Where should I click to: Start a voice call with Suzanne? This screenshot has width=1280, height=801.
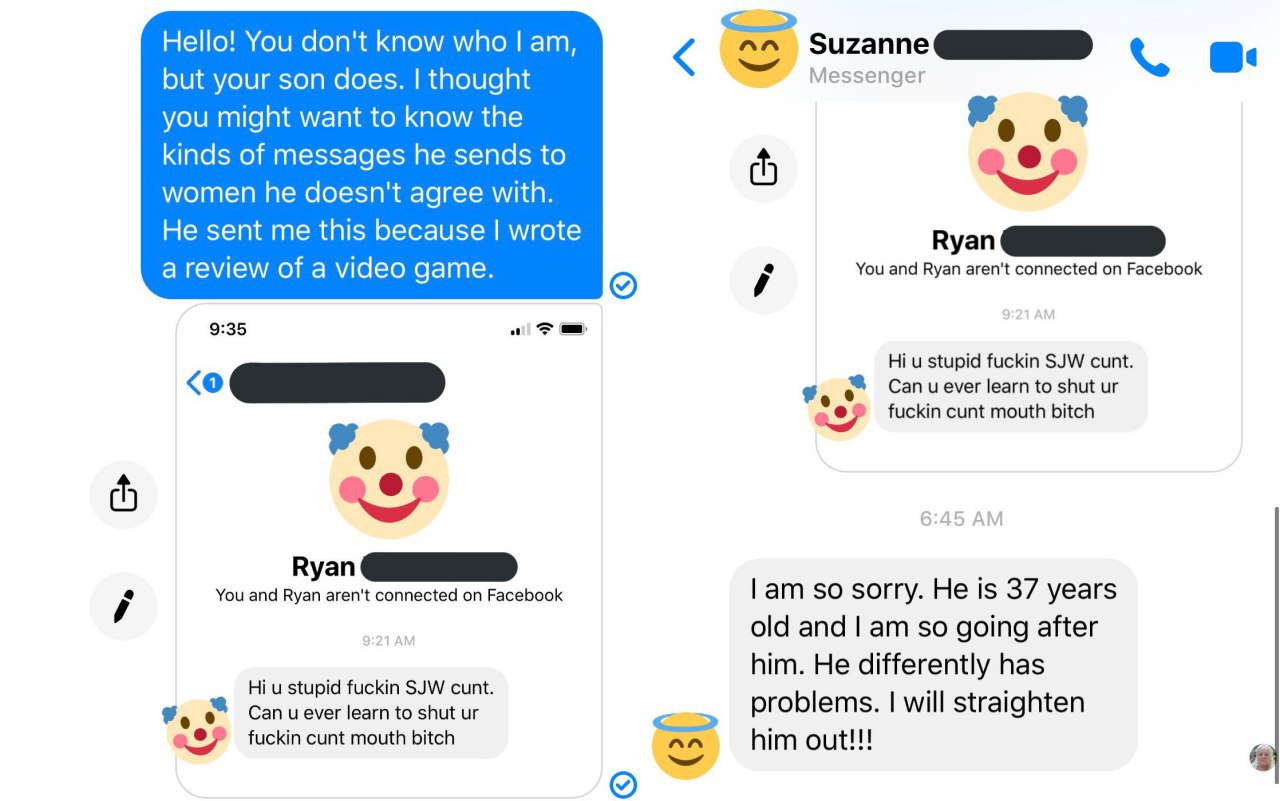tap(1149, 57)
